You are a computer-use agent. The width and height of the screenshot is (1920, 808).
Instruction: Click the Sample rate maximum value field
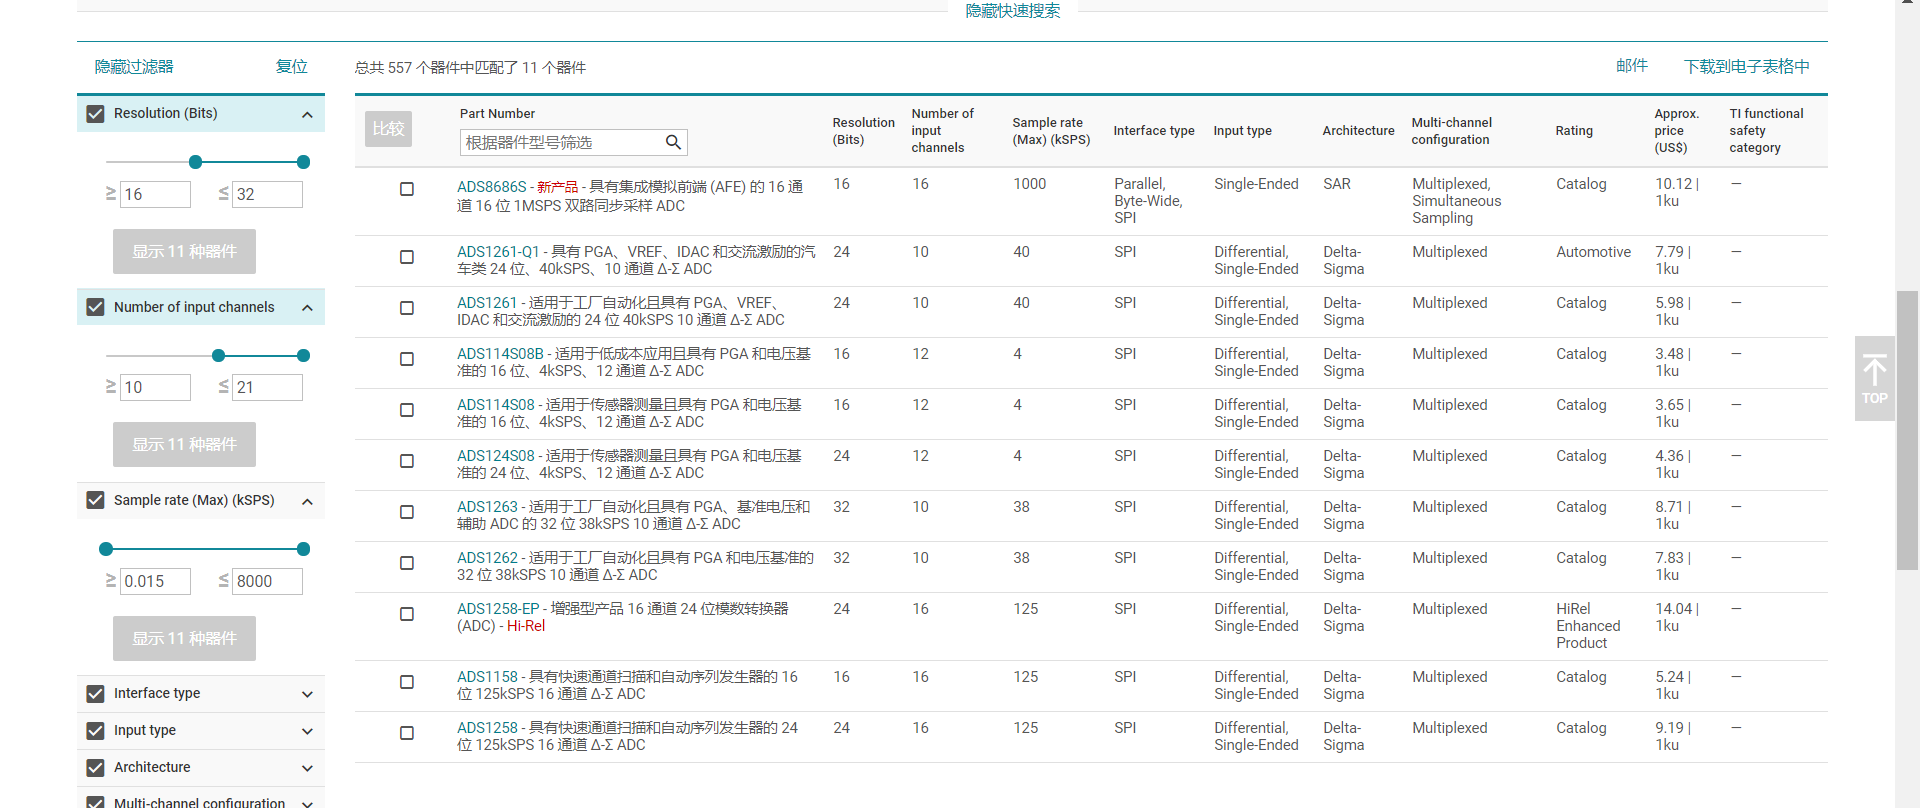coord(267,581)
